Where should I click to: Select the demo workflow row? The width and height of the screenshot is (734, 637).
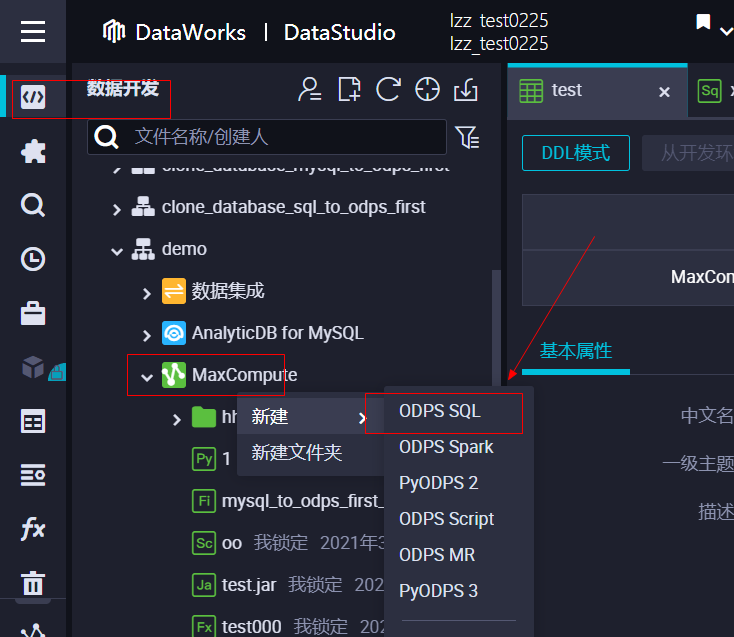[x=184, y=249]
